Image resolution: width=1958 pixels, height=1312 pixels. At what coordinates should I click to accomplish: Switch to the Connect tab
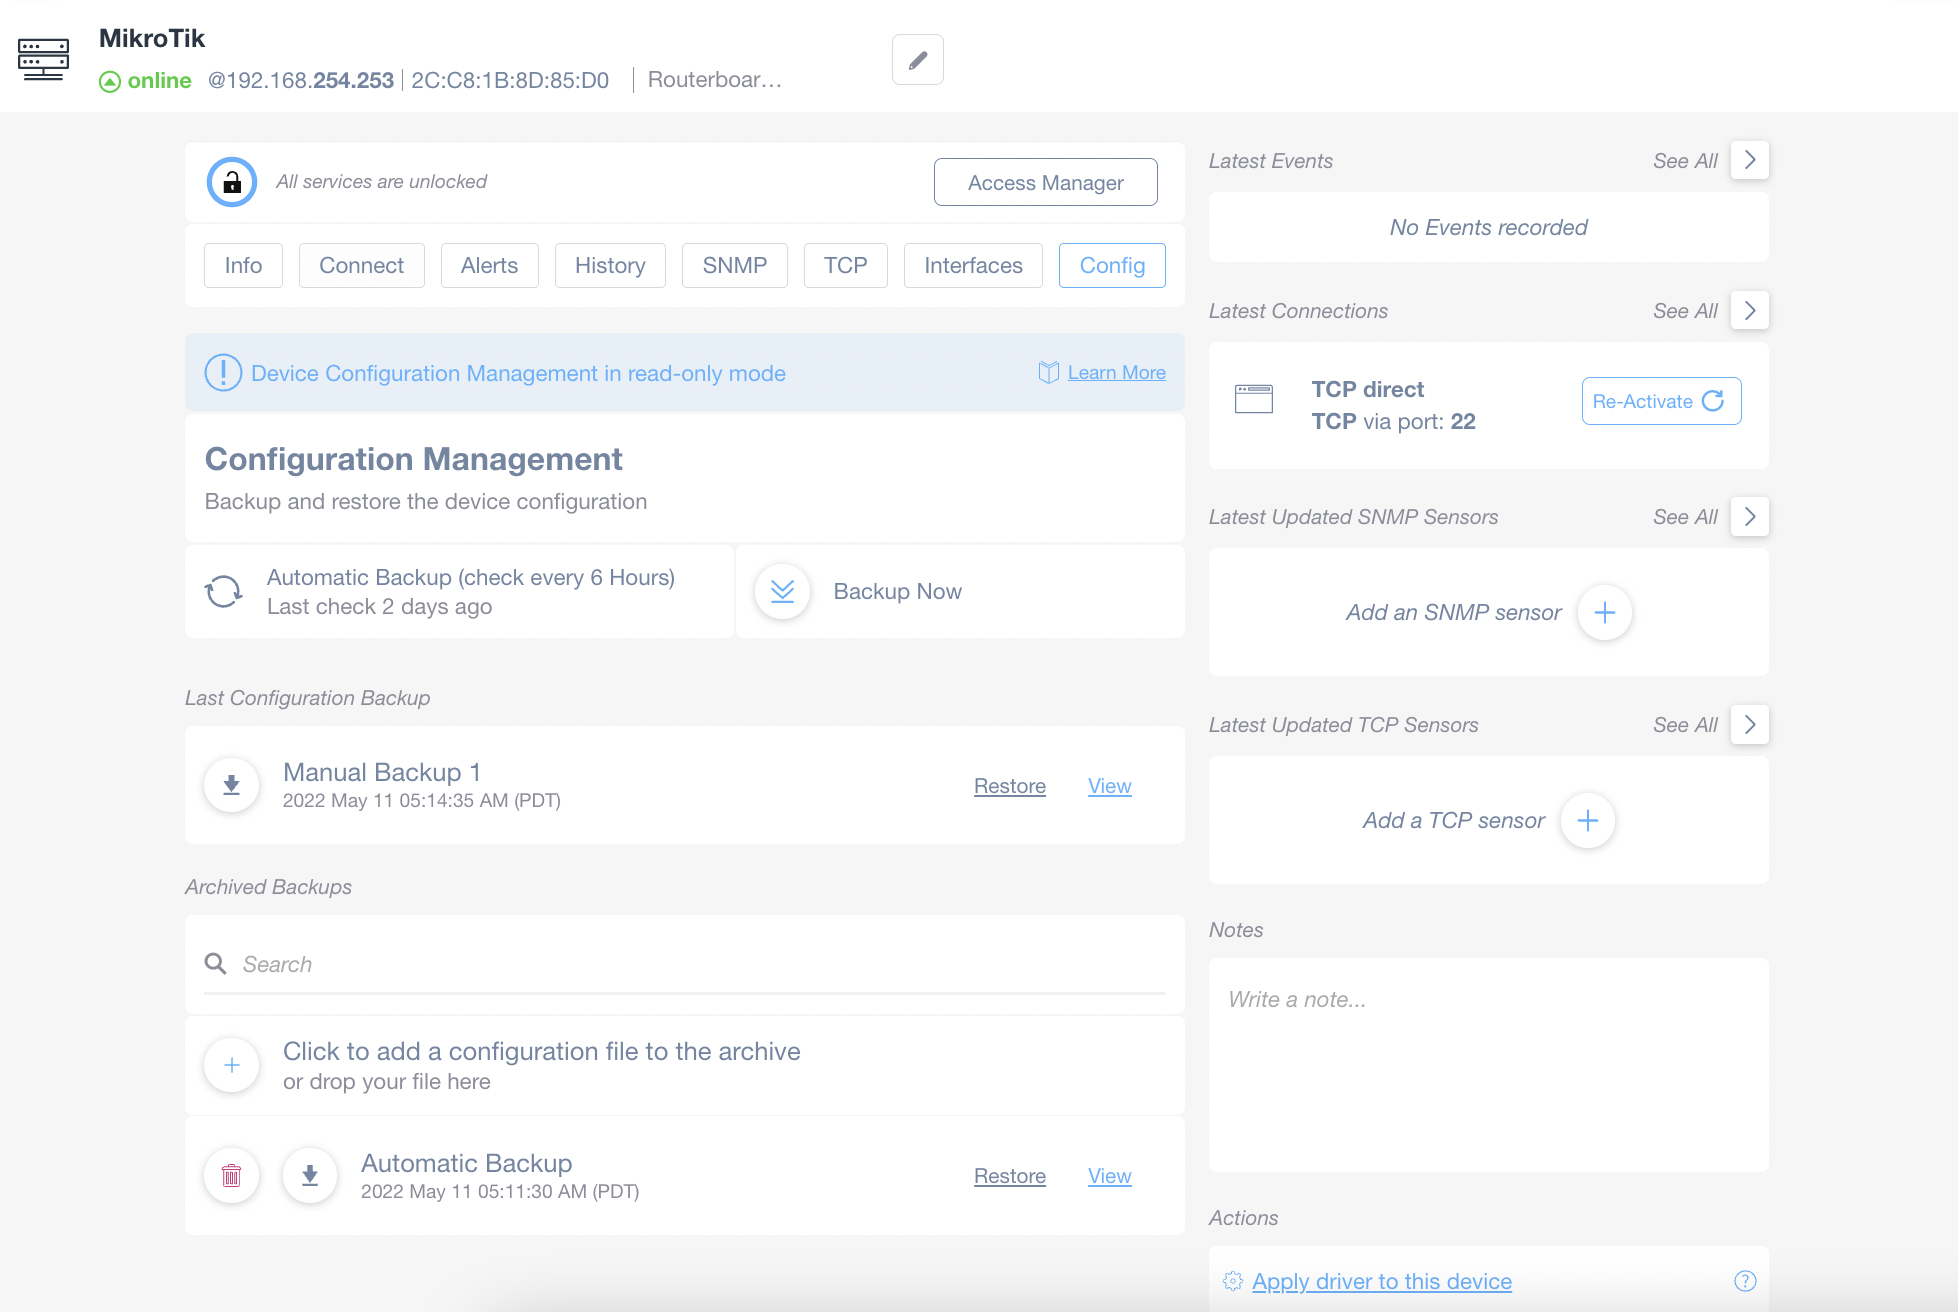(361, 265)
